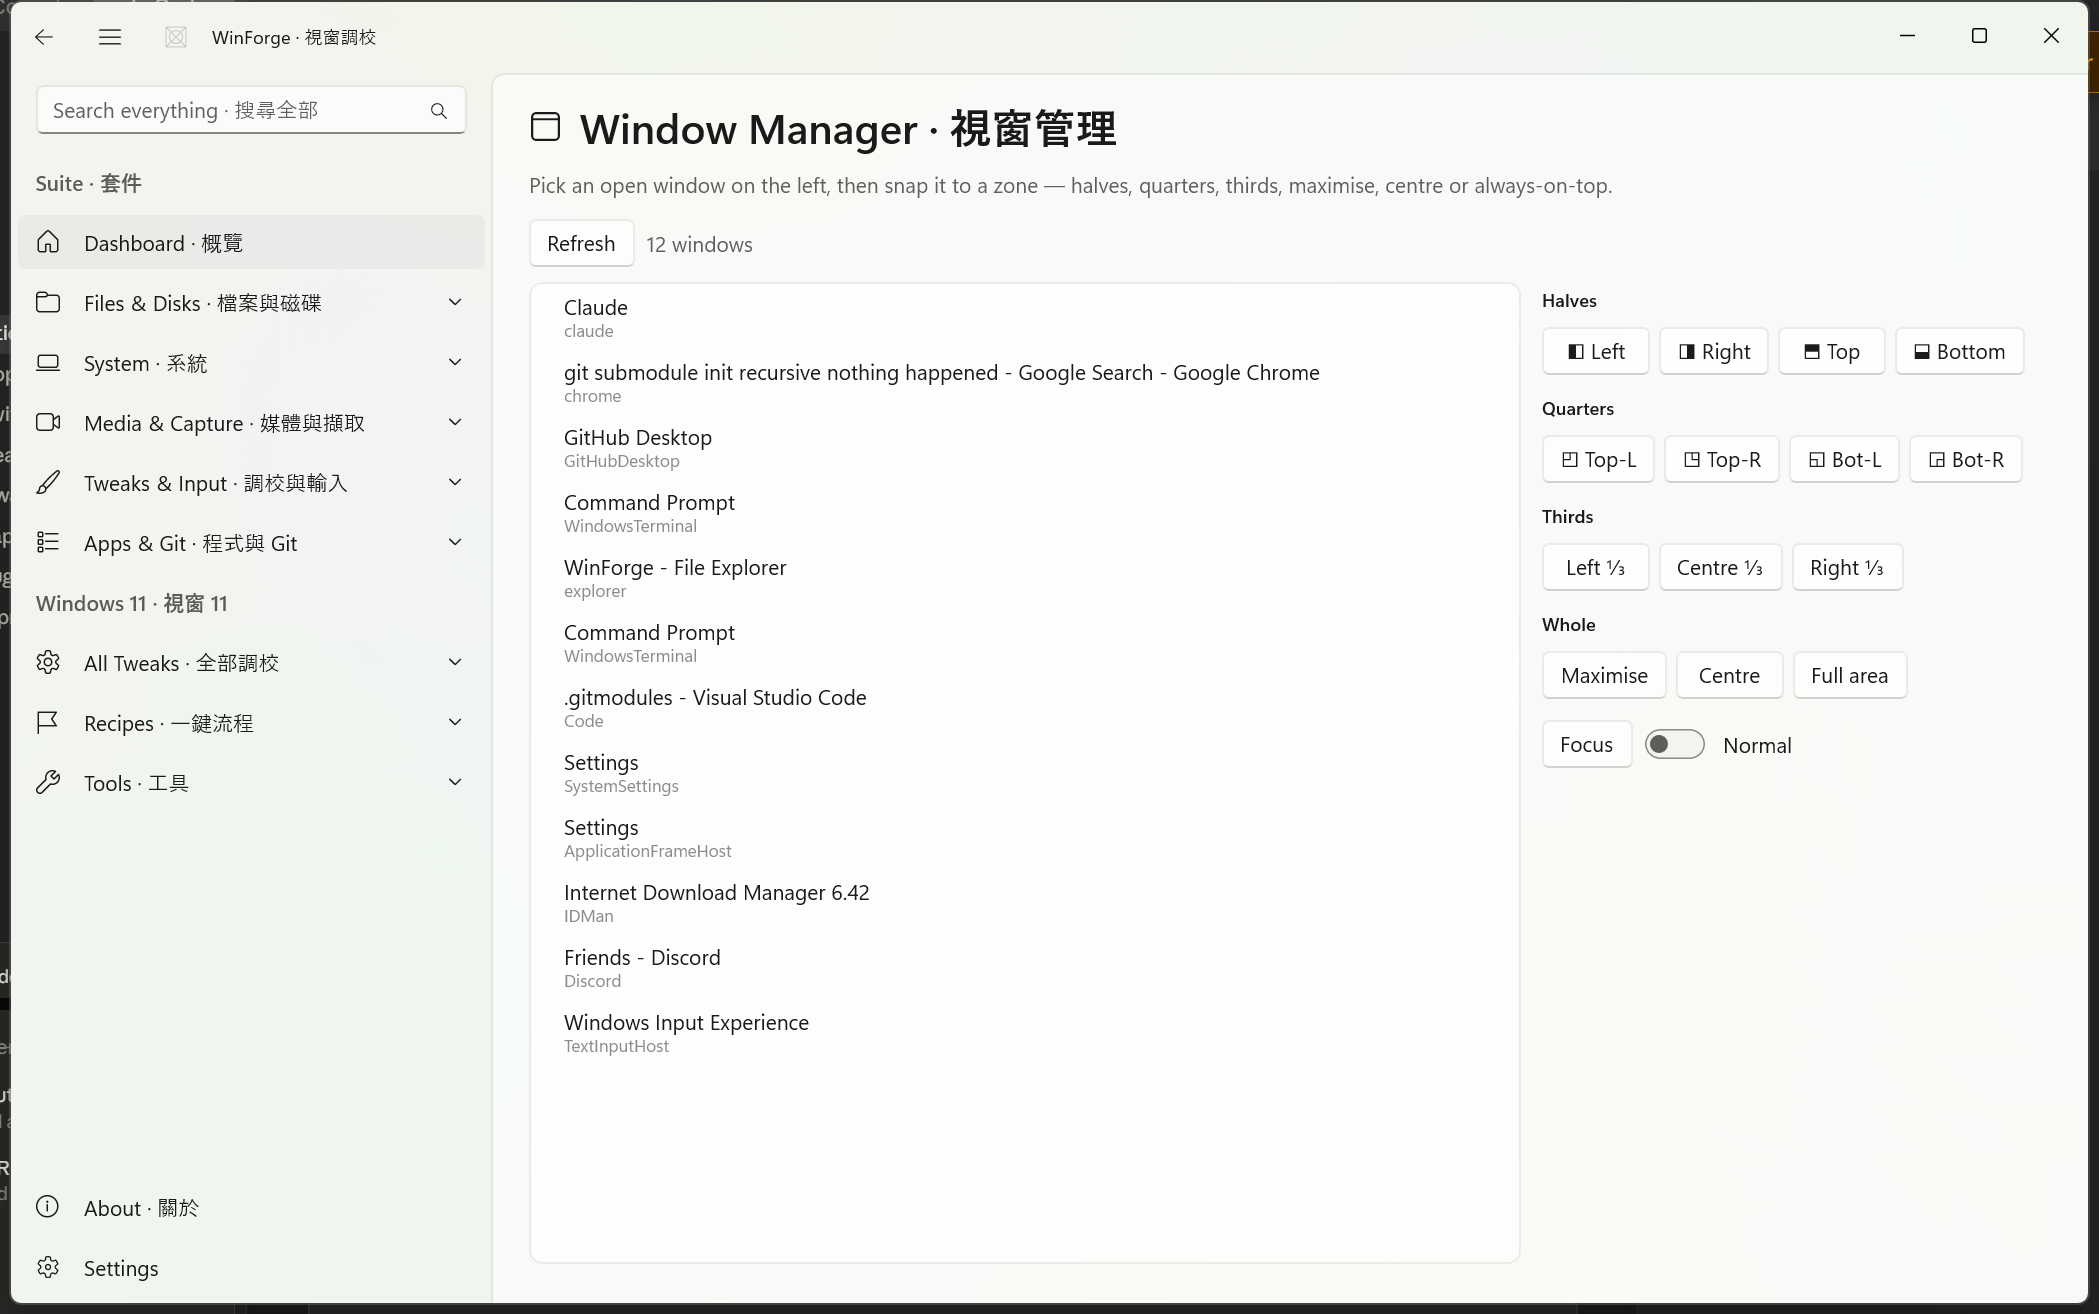Snap window to Top-L quarter
This screenshot has height=1314, width=2099.
pos(1598,459)
